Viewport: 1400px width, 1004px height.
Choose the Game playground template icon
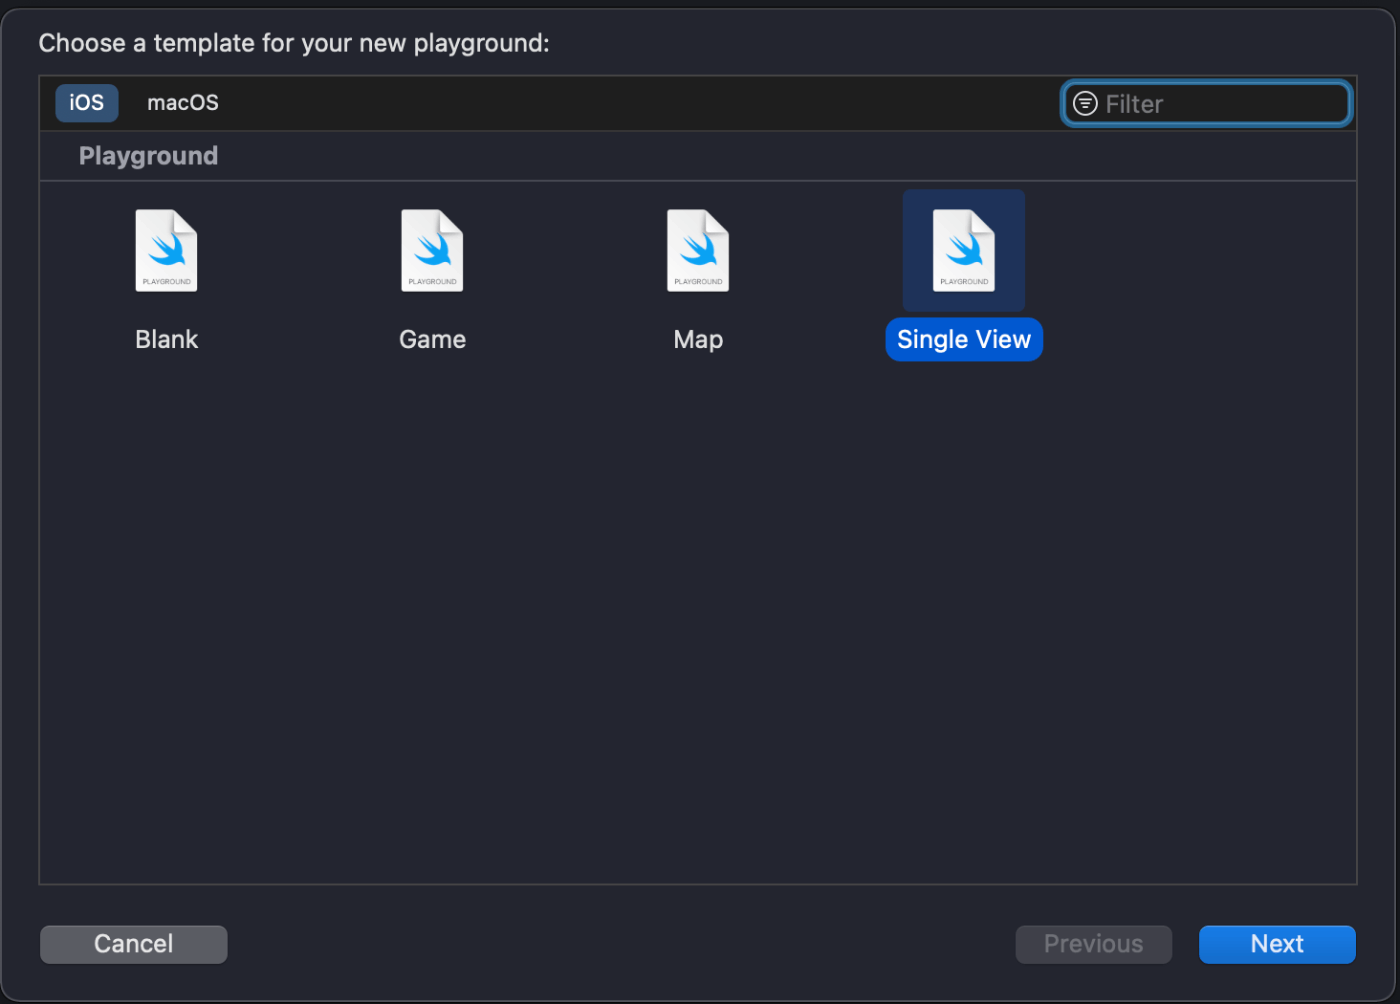pos(432,251)
